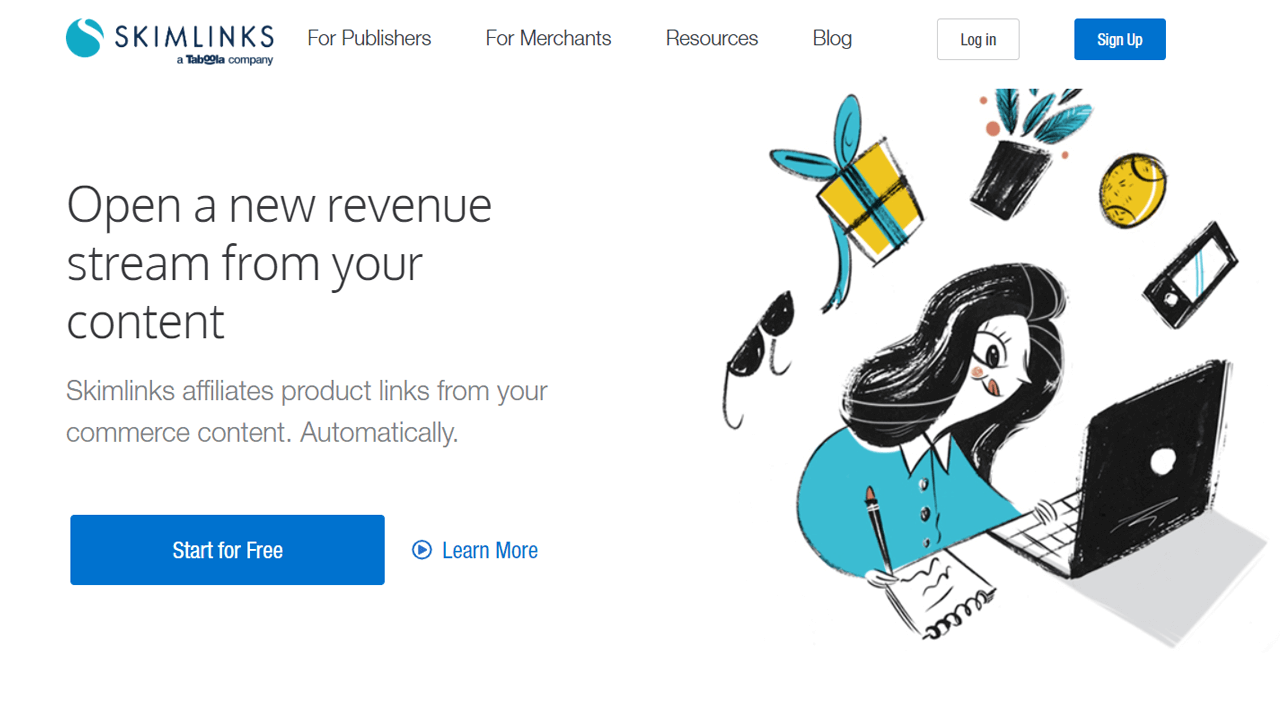Viewport: 1280px width, 720px height.
Task: Follow the Learn More text link
Action: click(x=489, y=550)
